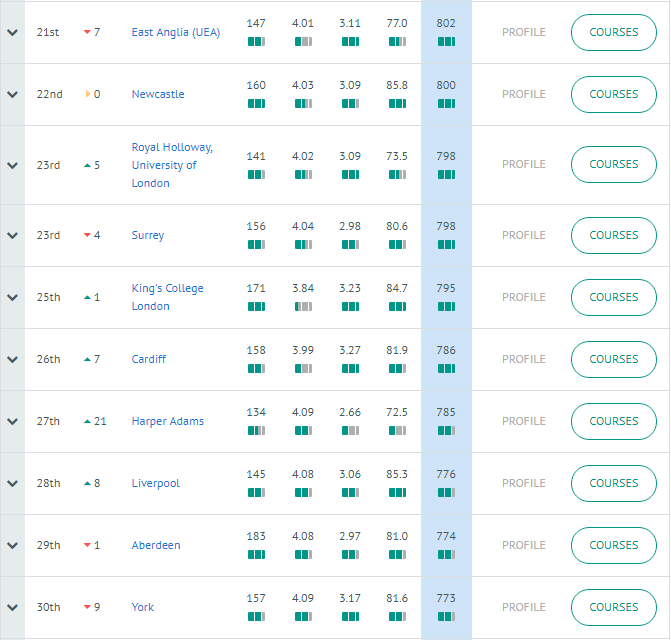Select Cardiff's overall score 786
The width and height of the screenshot is (671, 640).
(446, 350)
